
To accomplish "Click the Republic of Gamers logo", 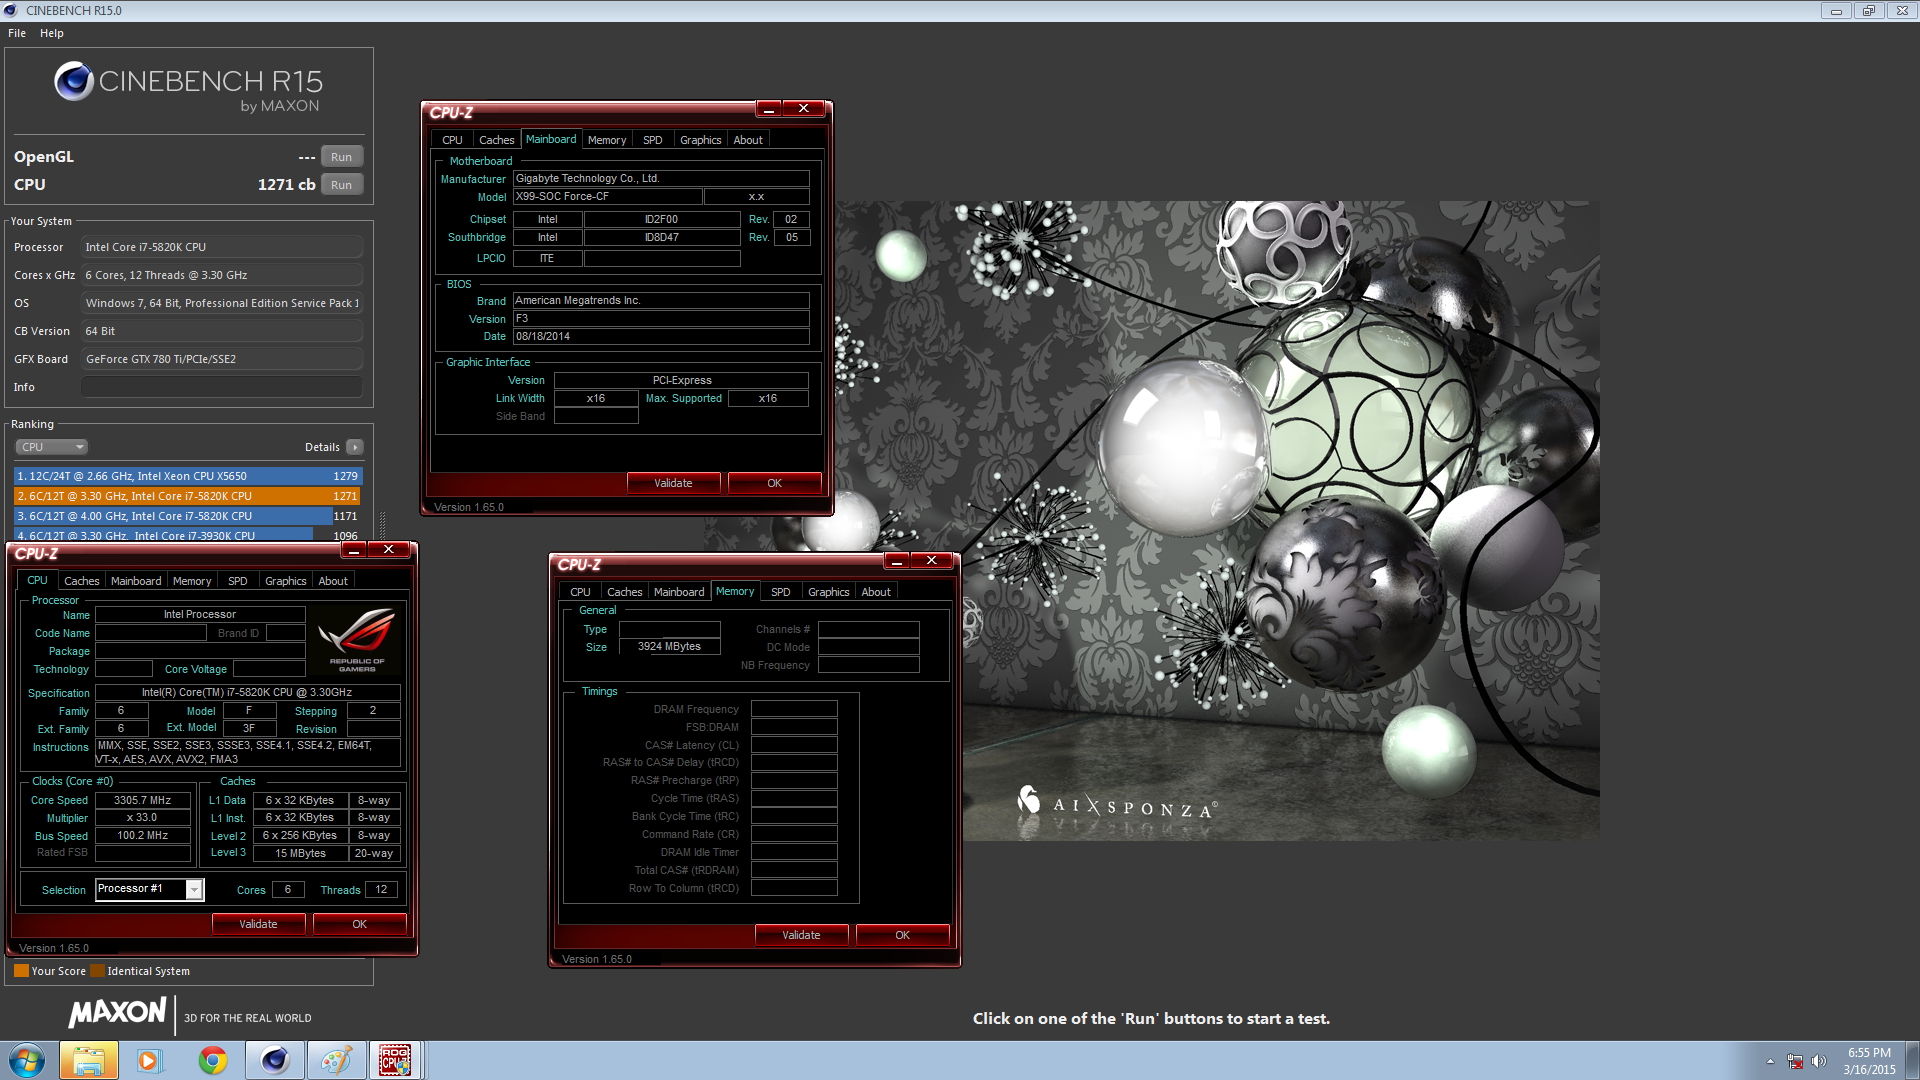I will [357, 639].
